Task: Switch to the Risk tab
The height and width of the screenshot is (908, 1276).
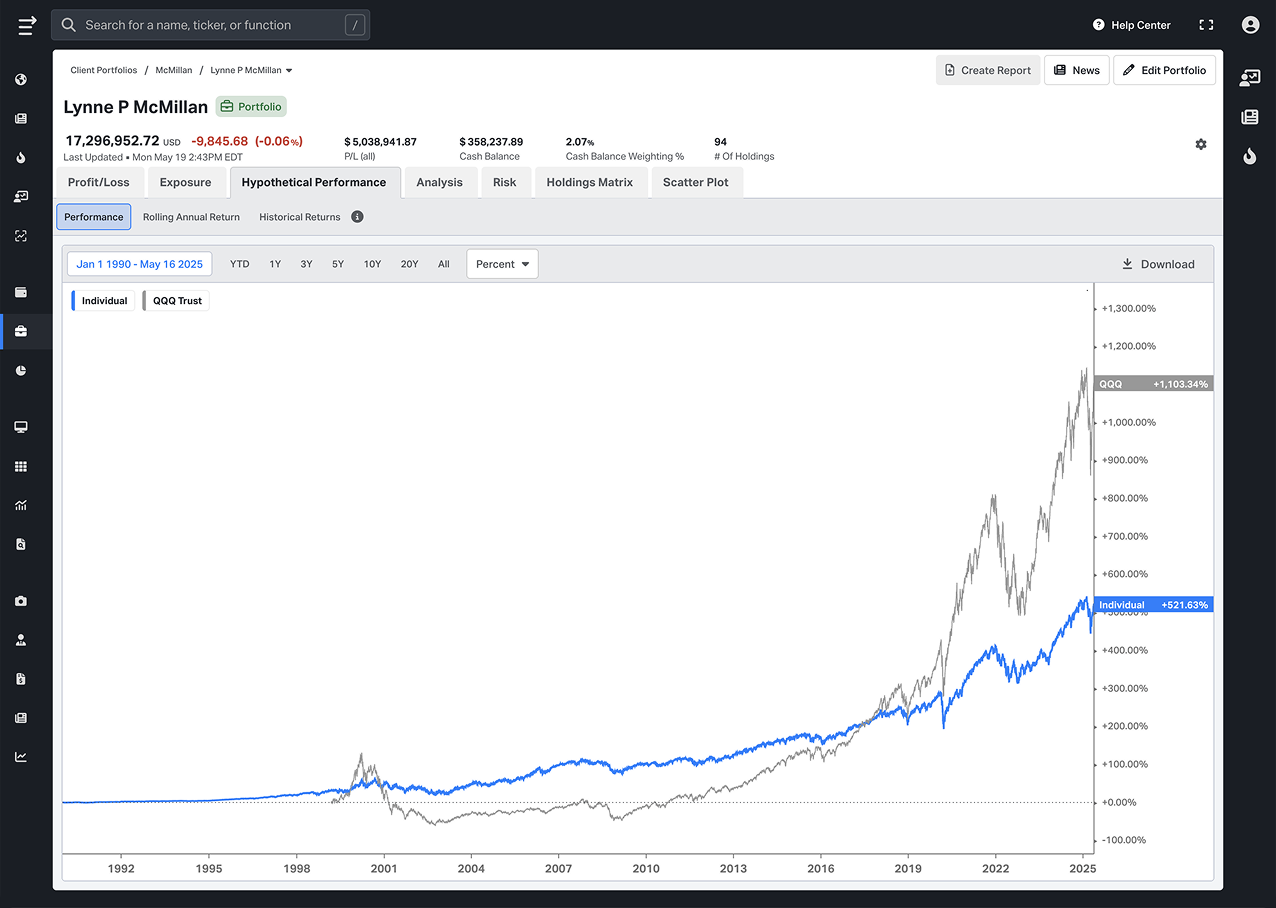Action: click(506, 182)
